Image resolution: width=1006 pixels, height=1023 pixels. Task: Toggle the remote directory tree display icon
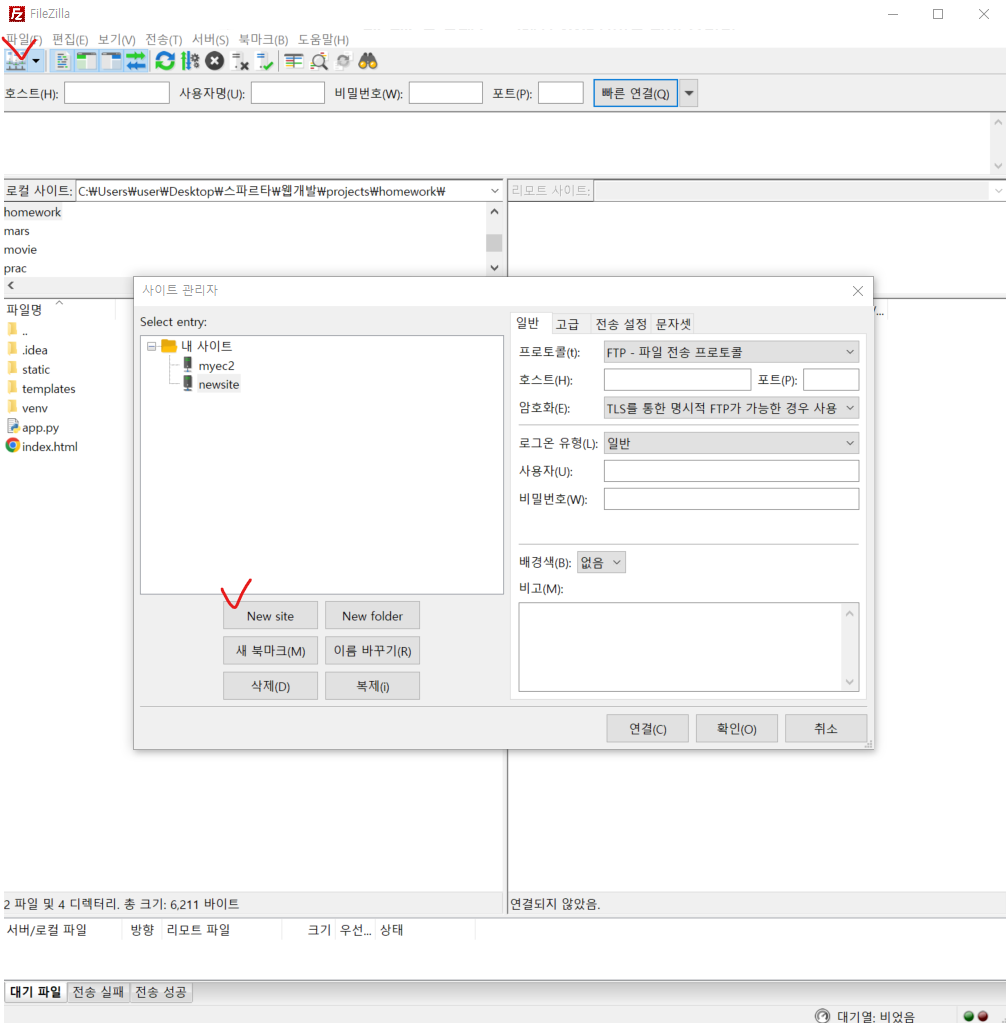(x=112, y=61)
